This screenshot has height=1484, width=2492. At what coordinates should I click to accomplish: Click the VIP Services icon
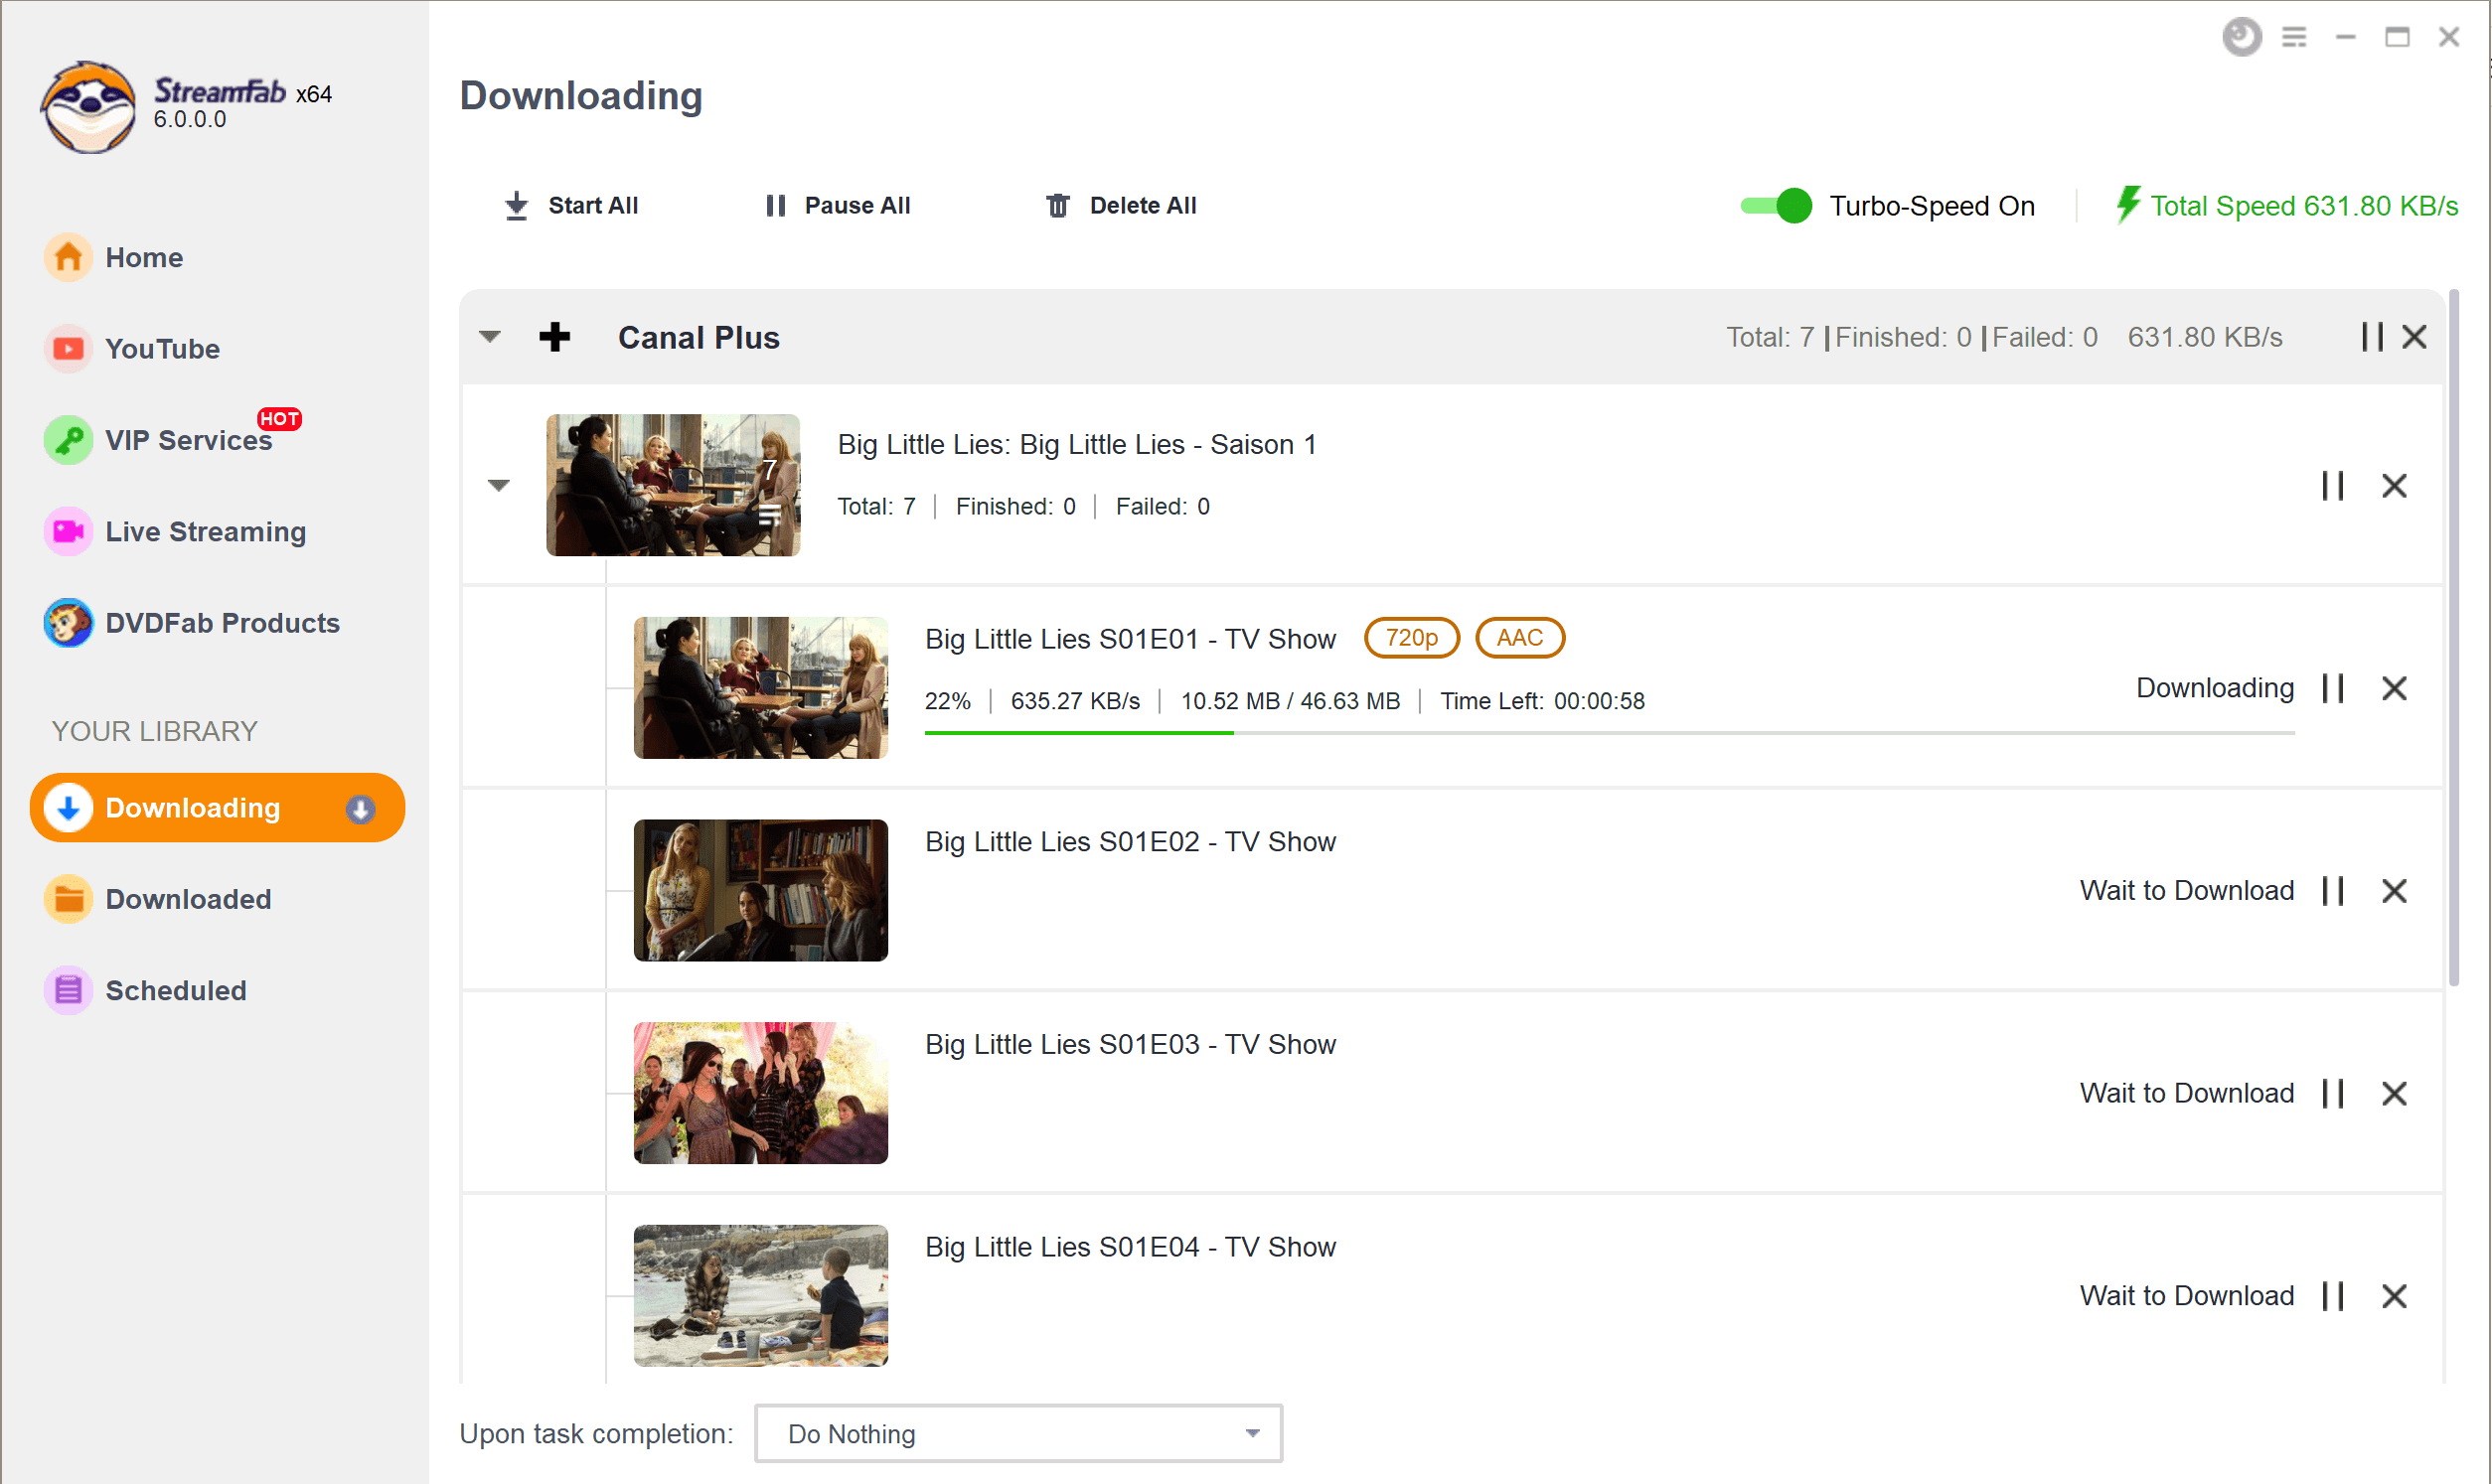[66, 440]
